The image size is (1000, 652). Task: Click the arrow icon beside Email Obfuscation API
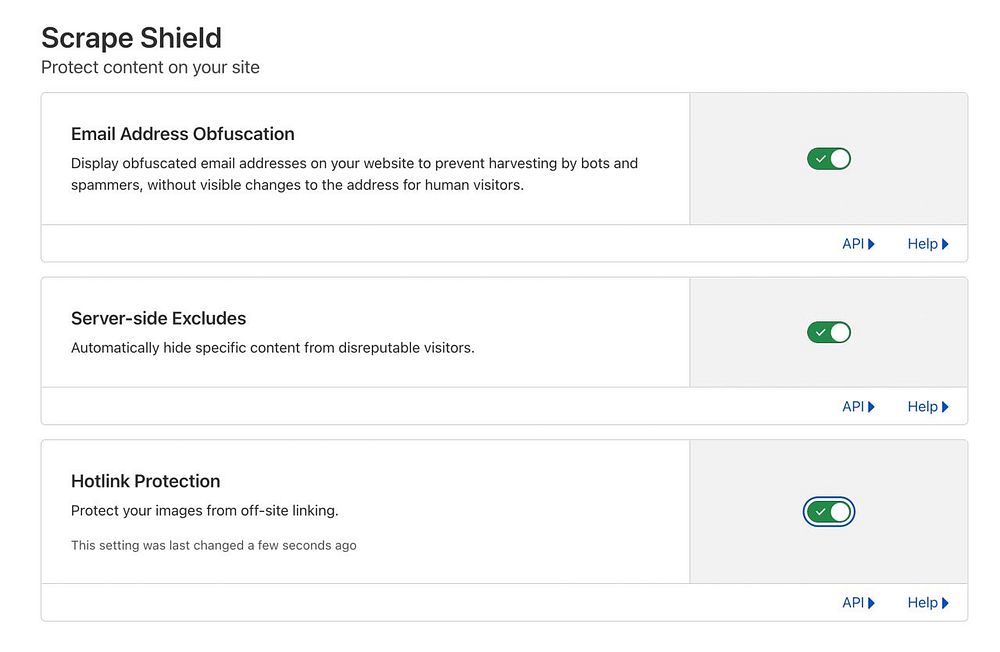point(872,244)
